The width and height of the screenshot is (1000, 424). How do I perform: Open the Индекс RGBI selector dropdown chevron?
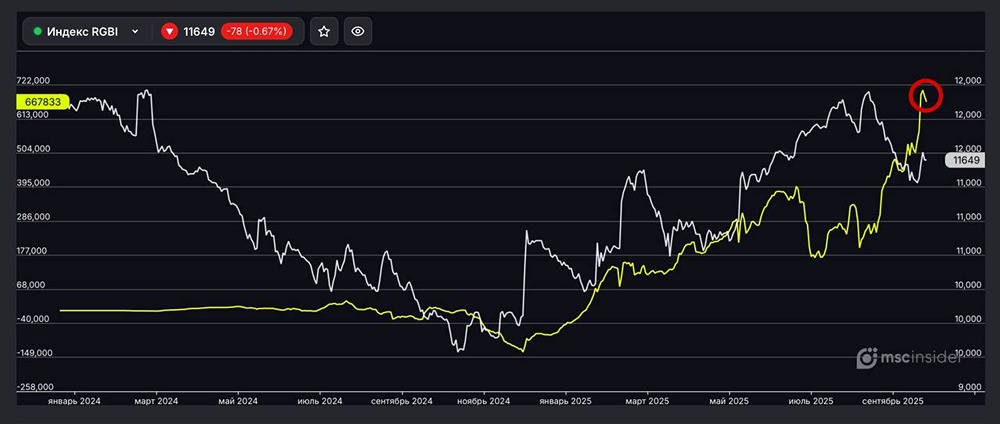[x=135, y=31]
